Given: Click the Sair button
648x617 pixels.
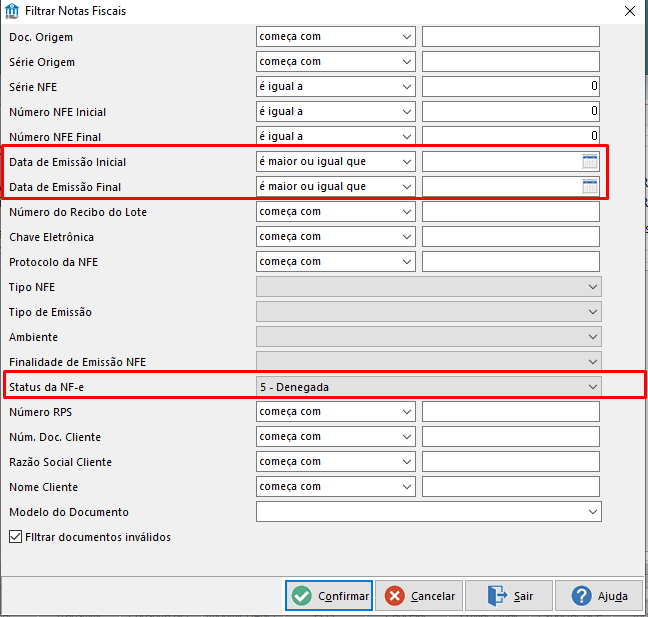Looking at the screenshot, I should pos(509,596).
